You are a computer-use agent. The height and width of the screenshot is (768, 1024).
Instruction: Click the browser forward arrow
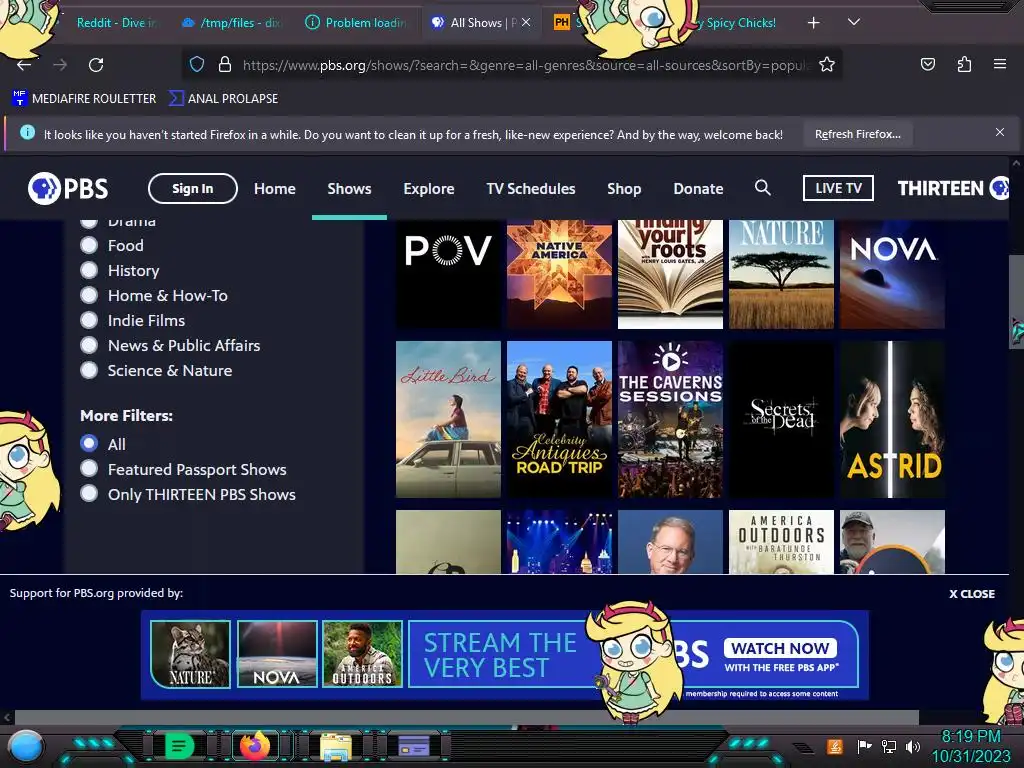click(60, 65)
